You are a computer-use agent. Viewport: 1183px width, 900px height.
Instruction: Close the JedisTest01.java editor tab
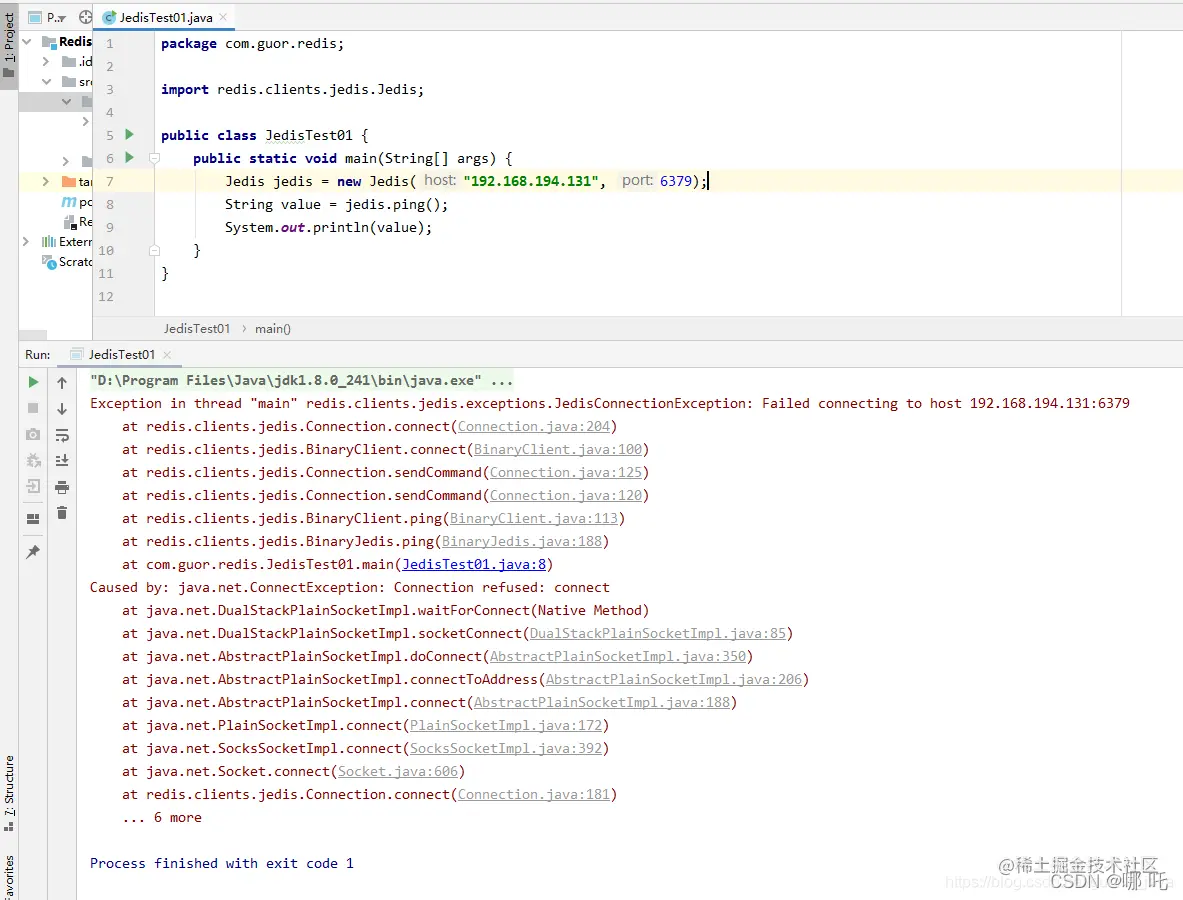[223, 17]
